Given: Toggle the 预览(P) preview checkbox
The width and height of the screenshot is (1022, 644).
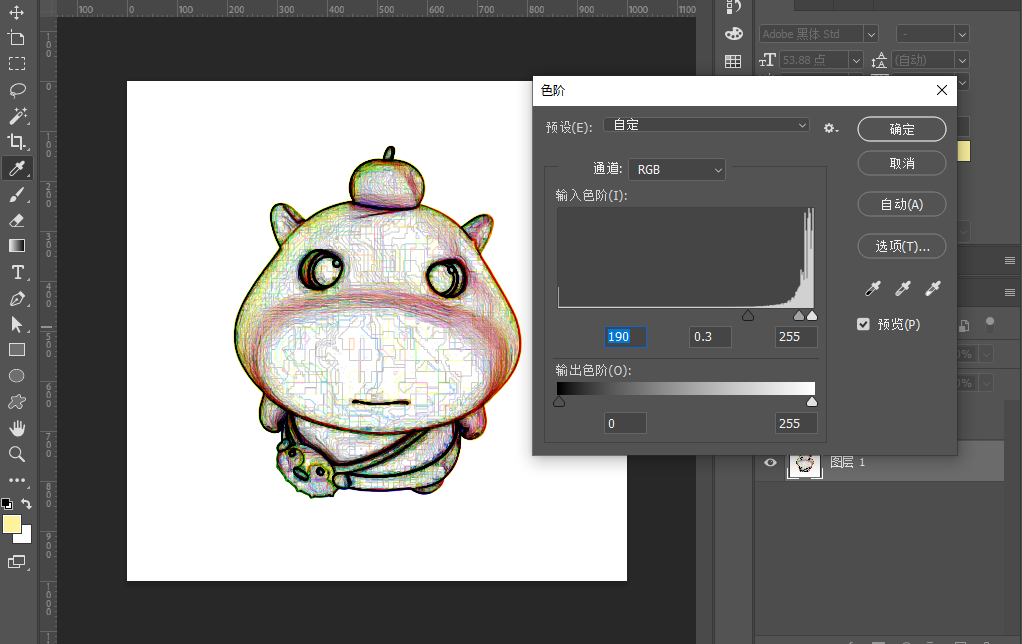Looking at the screenshot, I should pos(863,324).
